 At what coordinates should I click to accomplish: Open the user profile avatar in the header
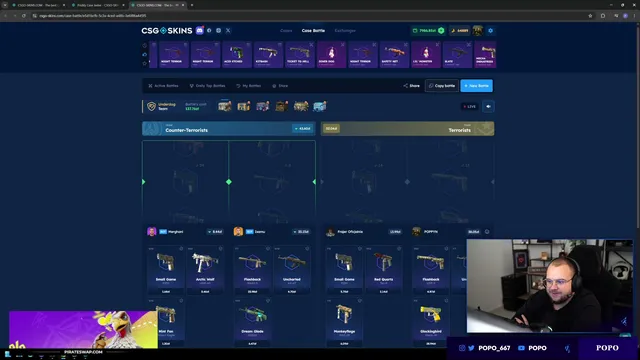point(478,31)
